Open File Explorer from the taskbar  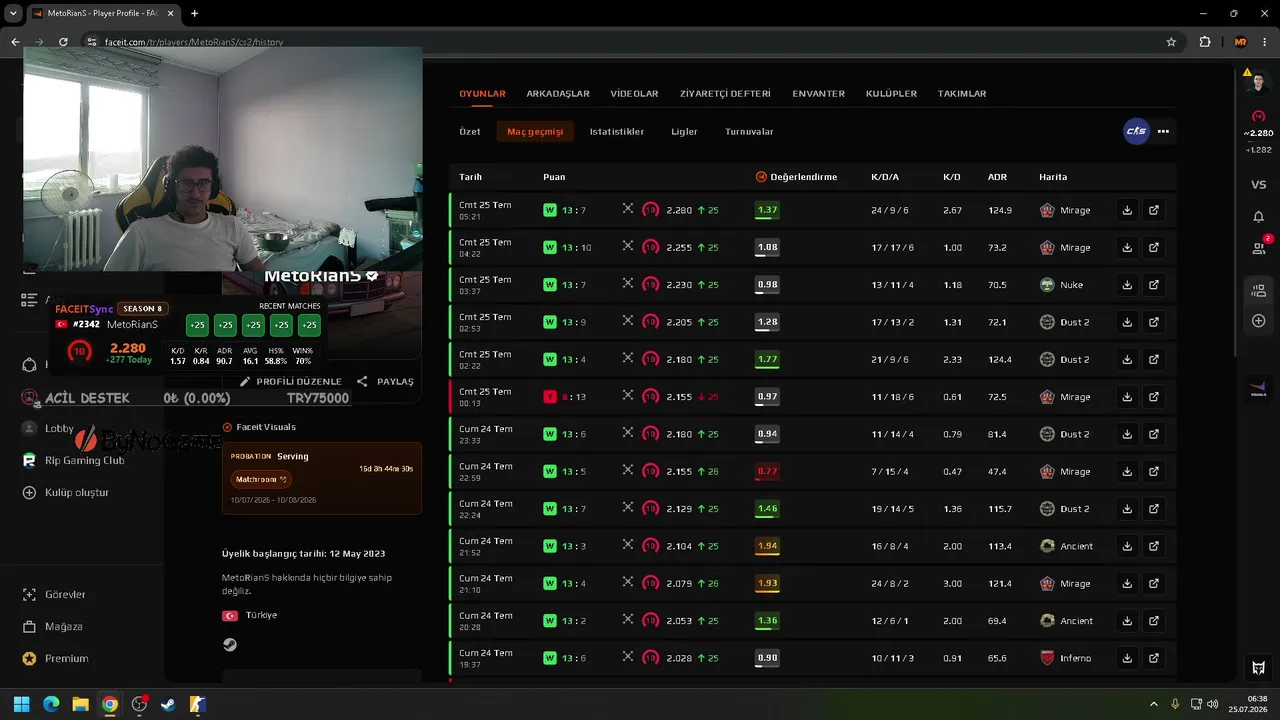(x=80, y=704)
